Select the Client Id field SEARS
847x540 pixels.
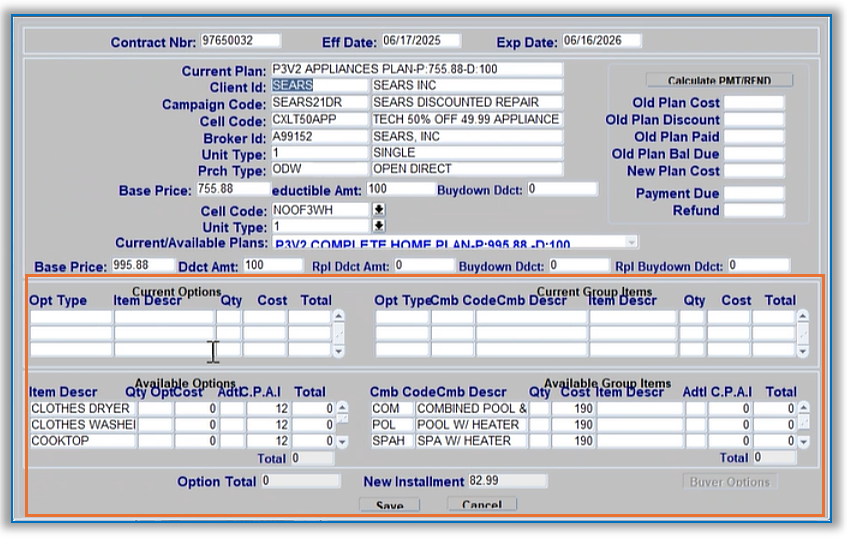pyautogui.click(x=319, y=85)
